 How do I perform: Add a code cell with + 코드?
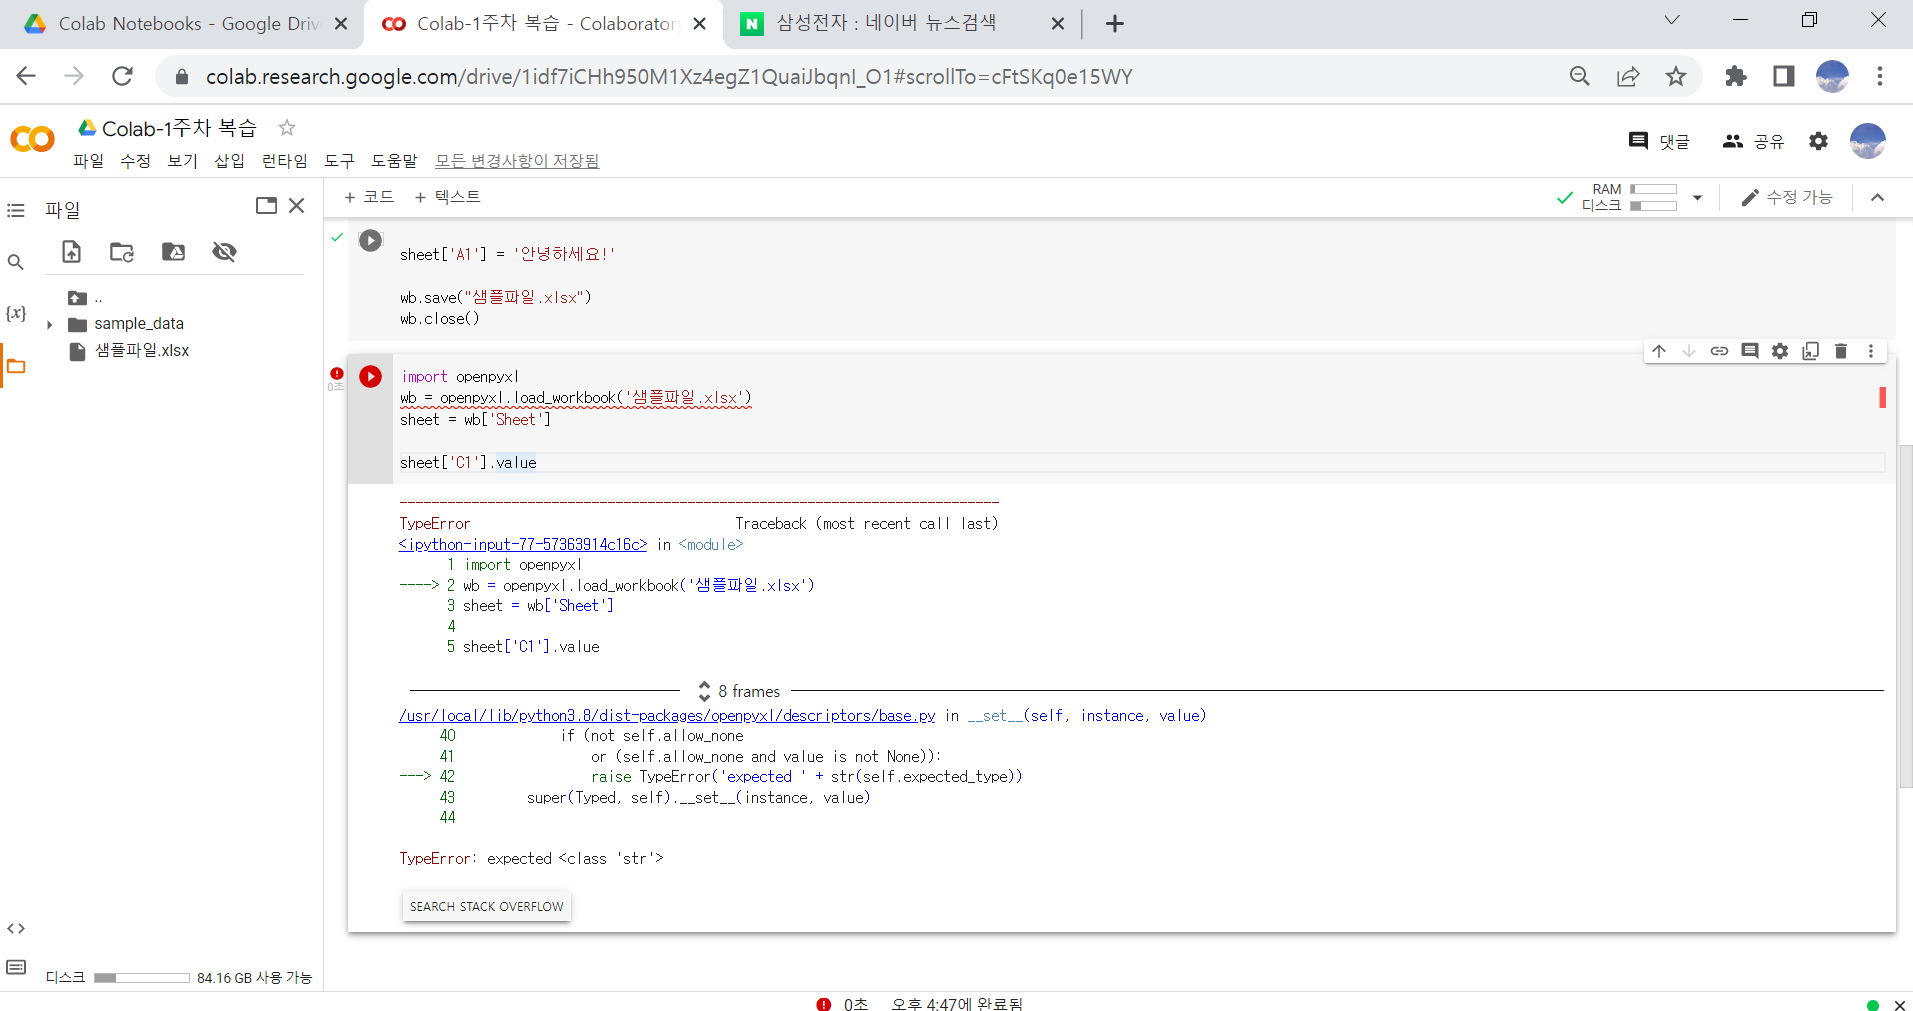pos(369,197)
